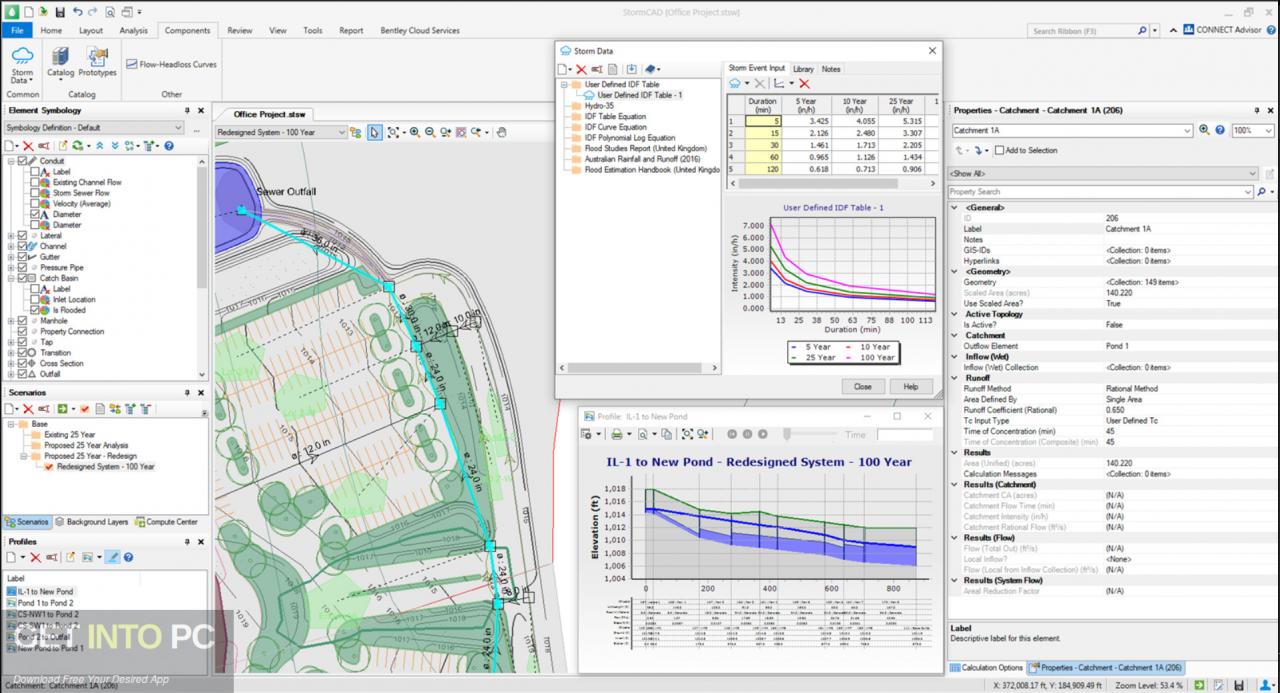Click the Element Symbology help icon
The image size is (1280, 693).
coord(168,145)
